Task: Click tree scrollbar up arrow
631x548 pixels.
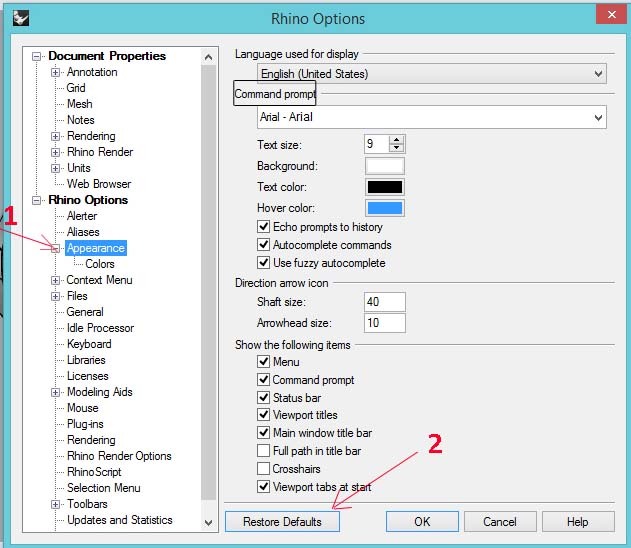Action: (x=208, y=57)
